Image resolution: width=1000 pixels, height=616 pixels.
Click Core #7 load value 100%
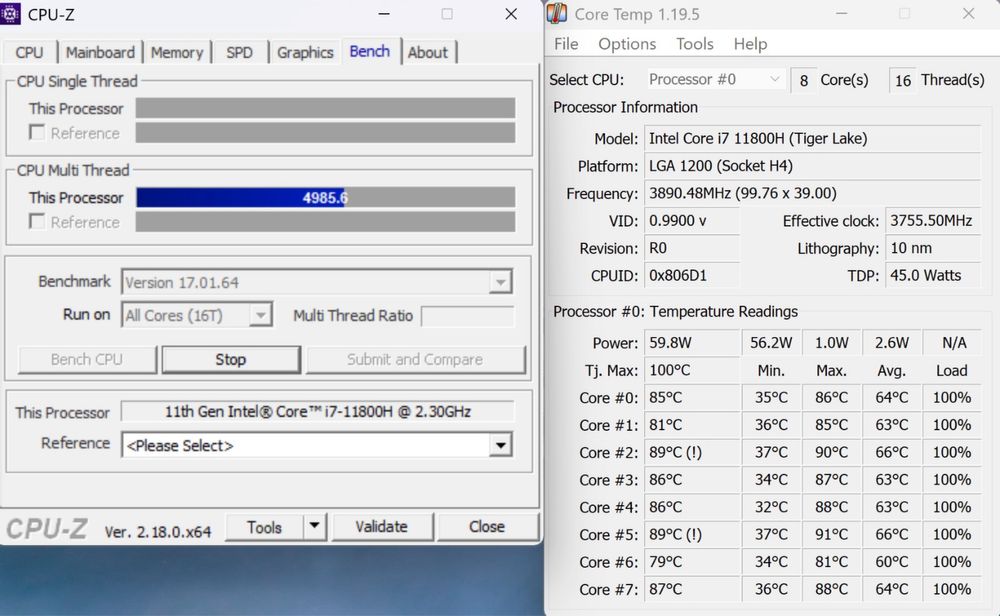952,589
